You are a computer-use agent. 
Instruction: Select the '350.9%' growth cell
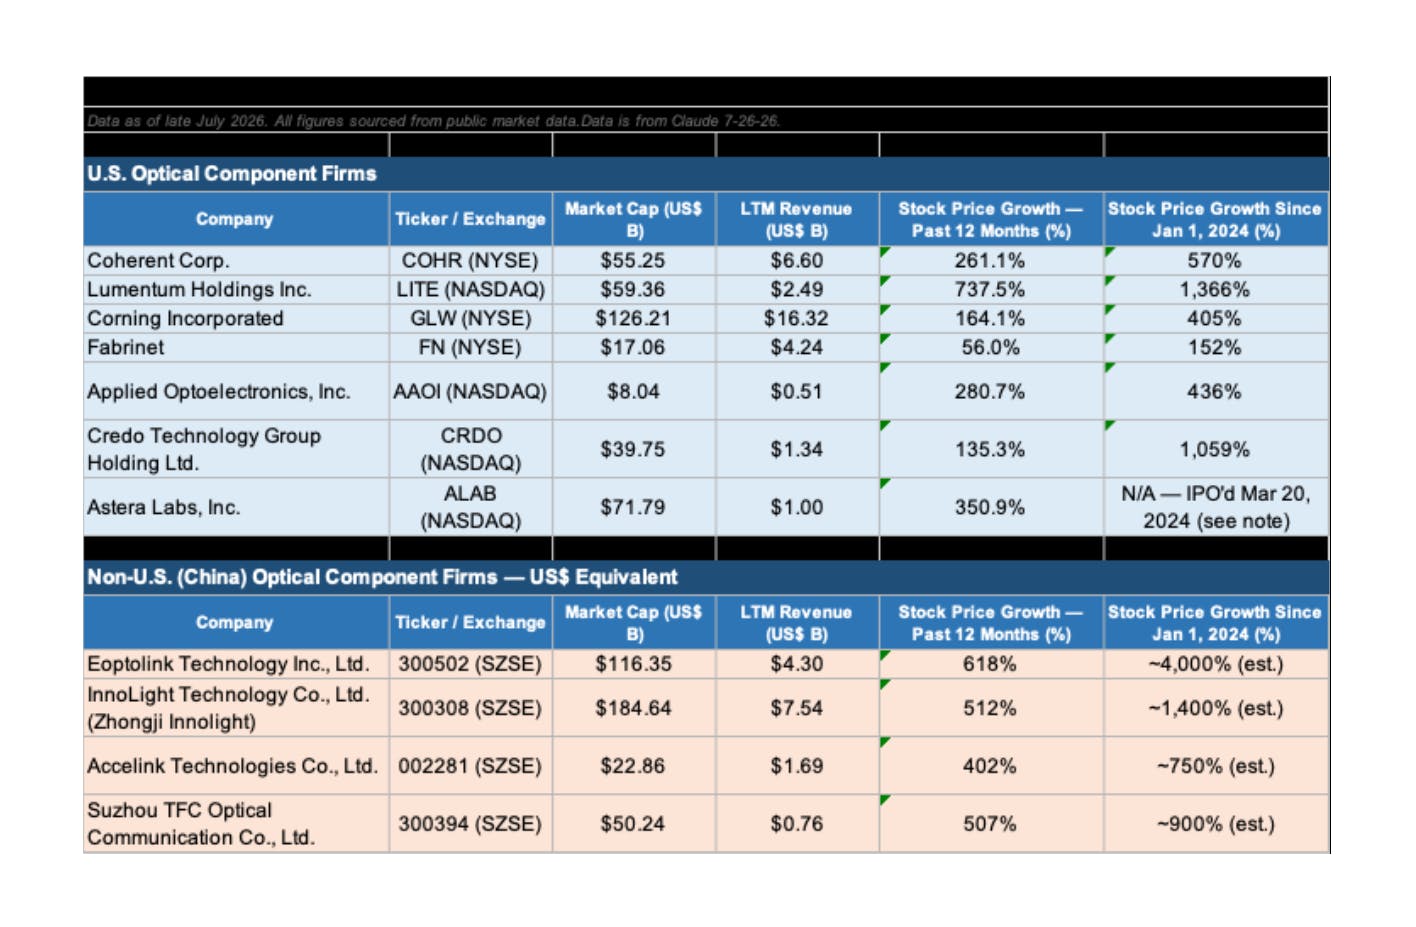coord(991,508)
